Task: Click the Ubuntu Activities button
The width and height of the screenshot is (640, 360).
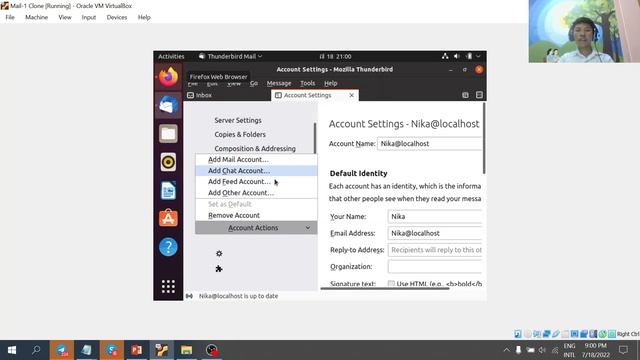Action: [x=171, y=56]
